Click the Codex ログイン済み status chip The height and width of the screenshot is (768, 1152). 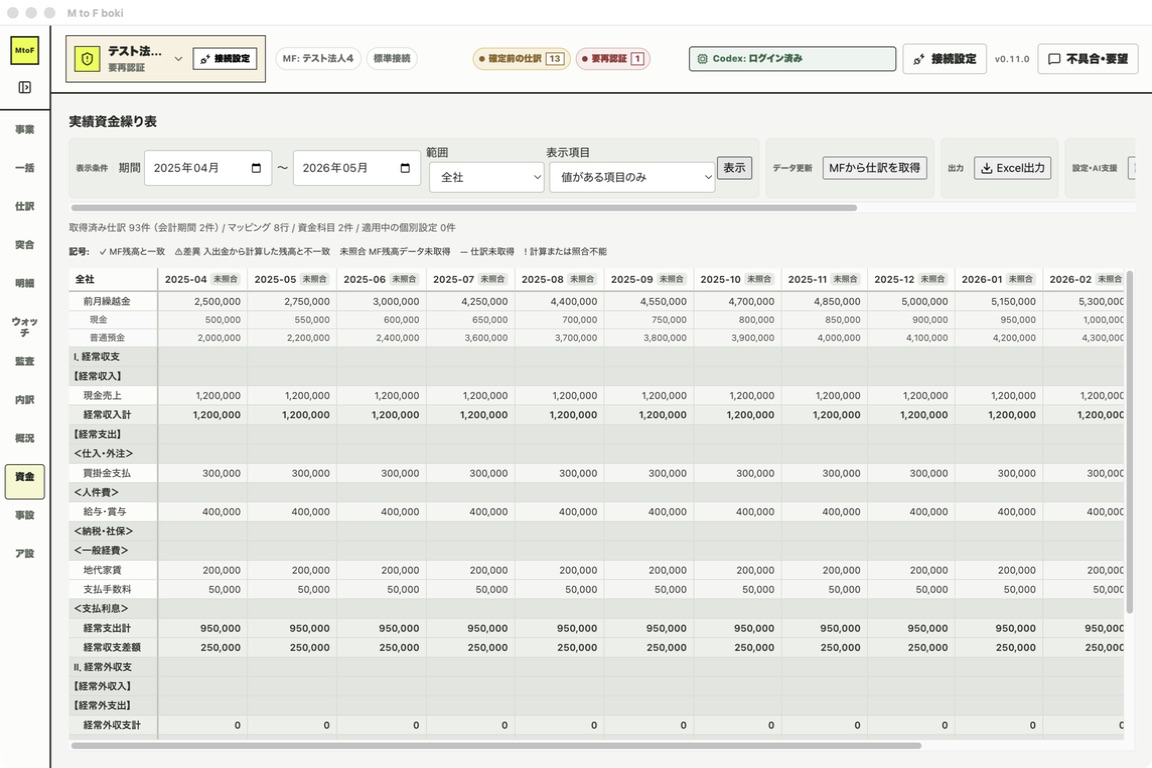click(792, 59)
